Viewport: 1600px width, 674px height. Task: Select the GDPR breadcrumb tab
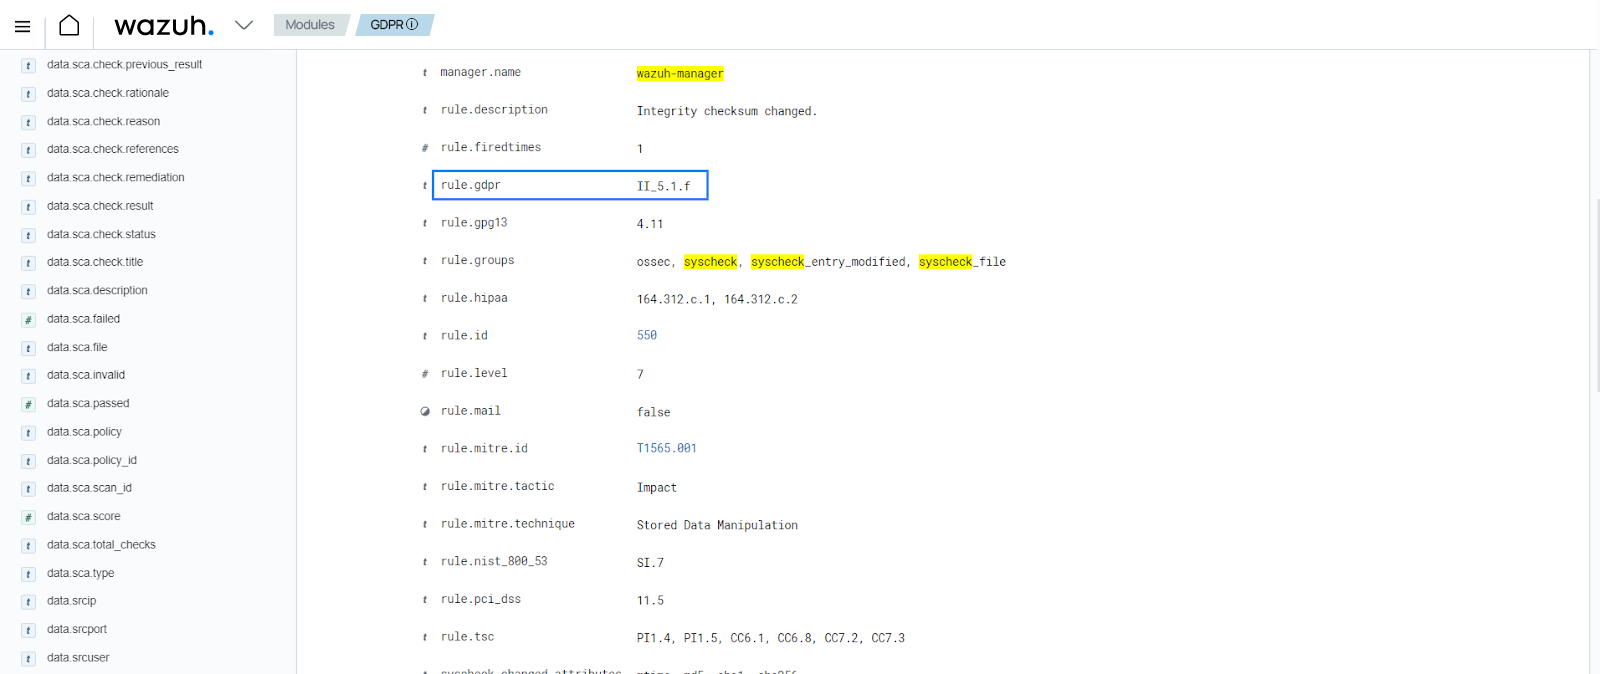pyautogui.click(x=387, y=25)
